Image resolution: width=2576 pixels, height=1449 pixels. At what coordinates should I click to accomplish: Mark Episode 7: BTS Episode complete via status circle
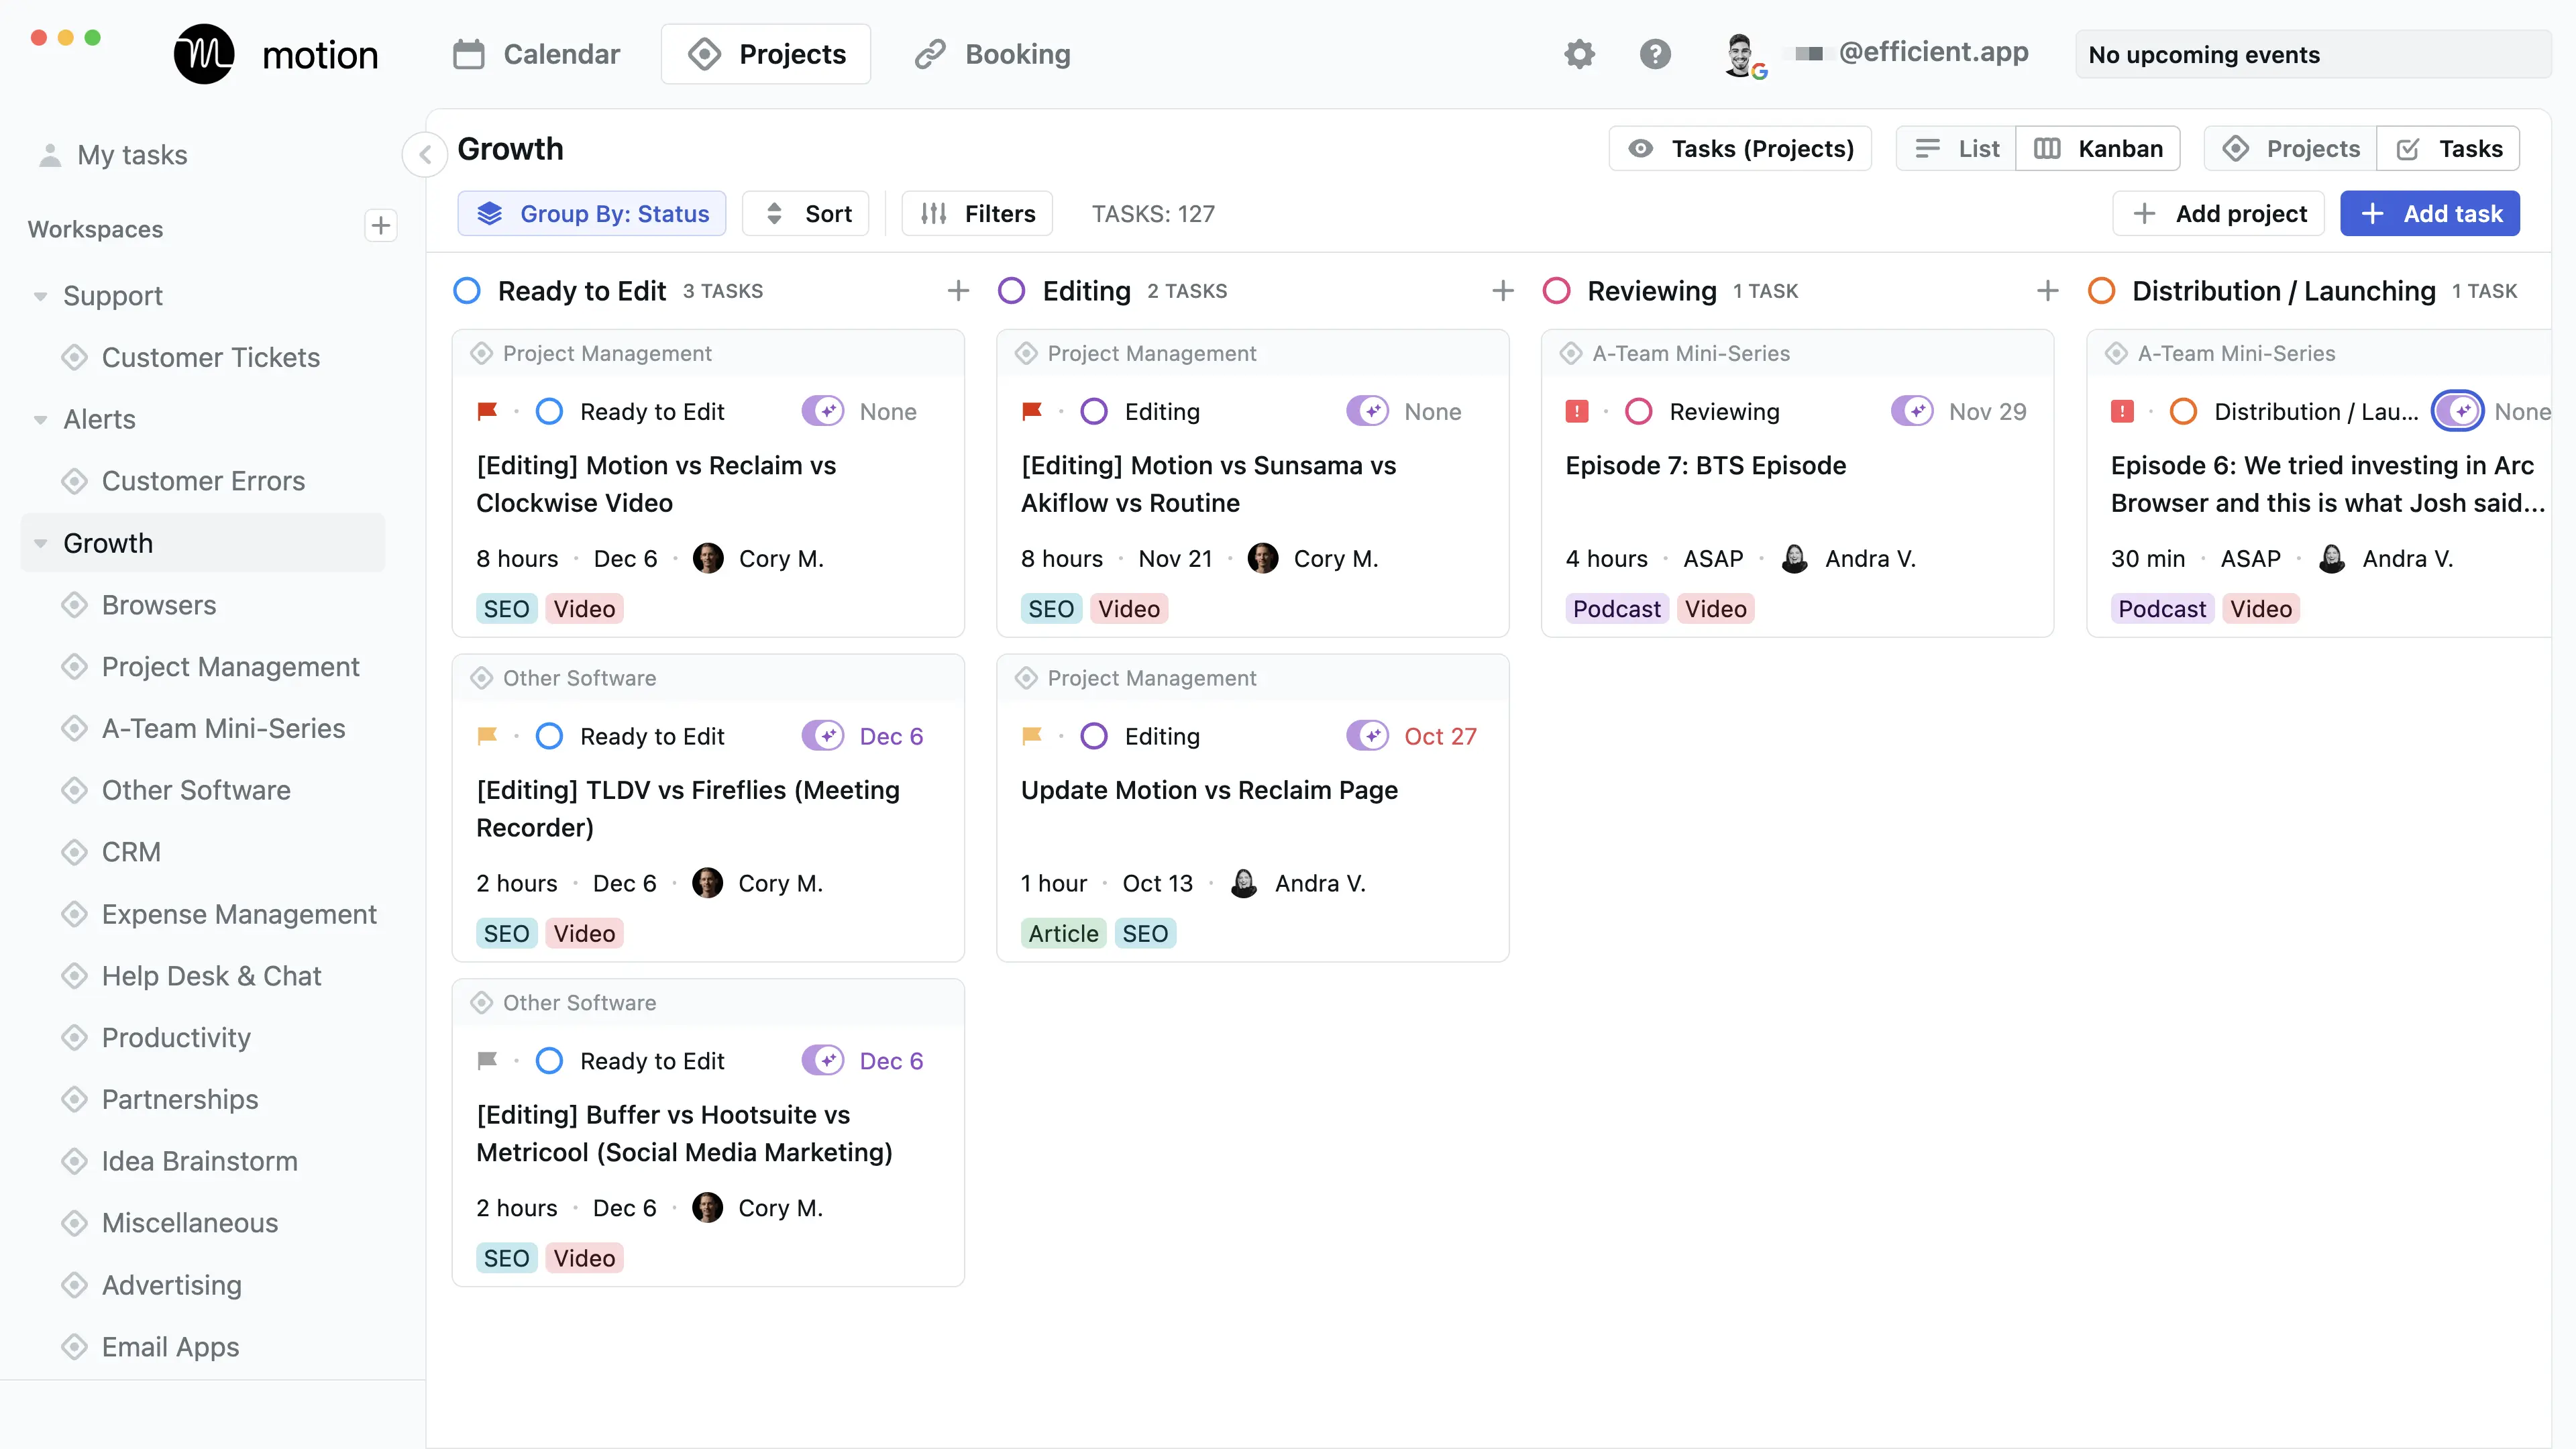pos(1639,410)
